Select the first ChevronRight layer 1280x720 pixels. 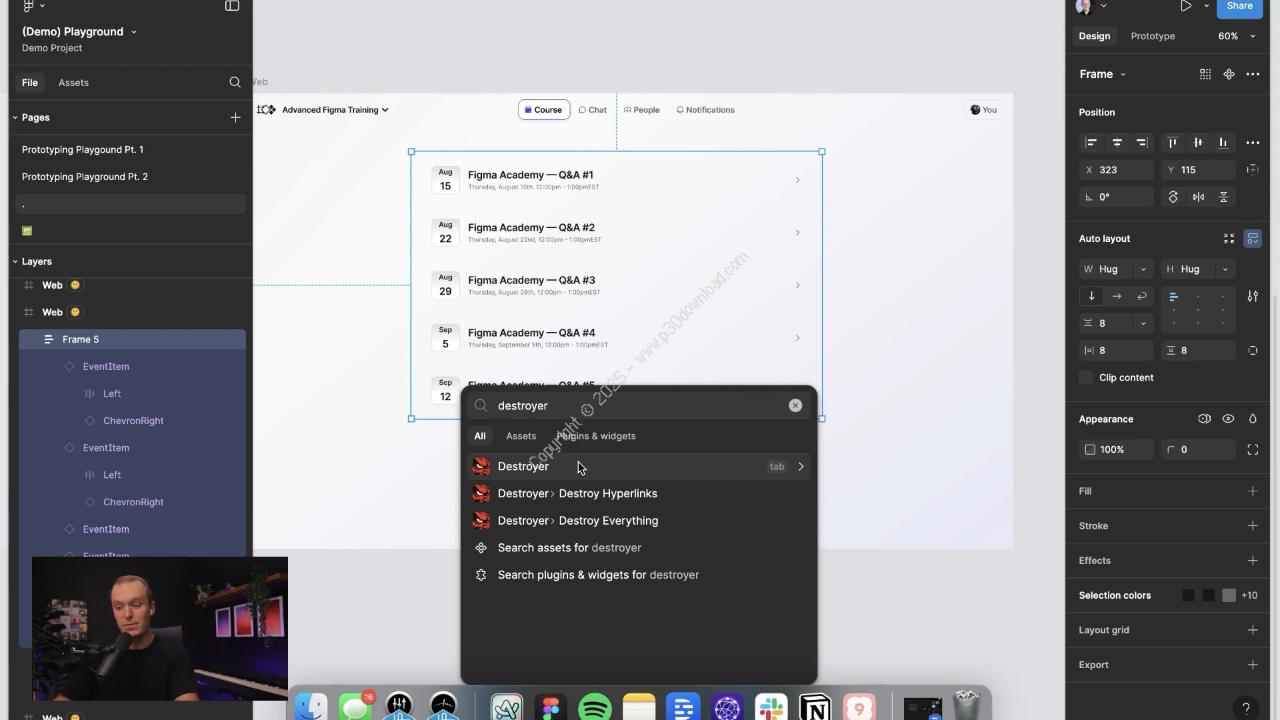click(x=132, y=420)
